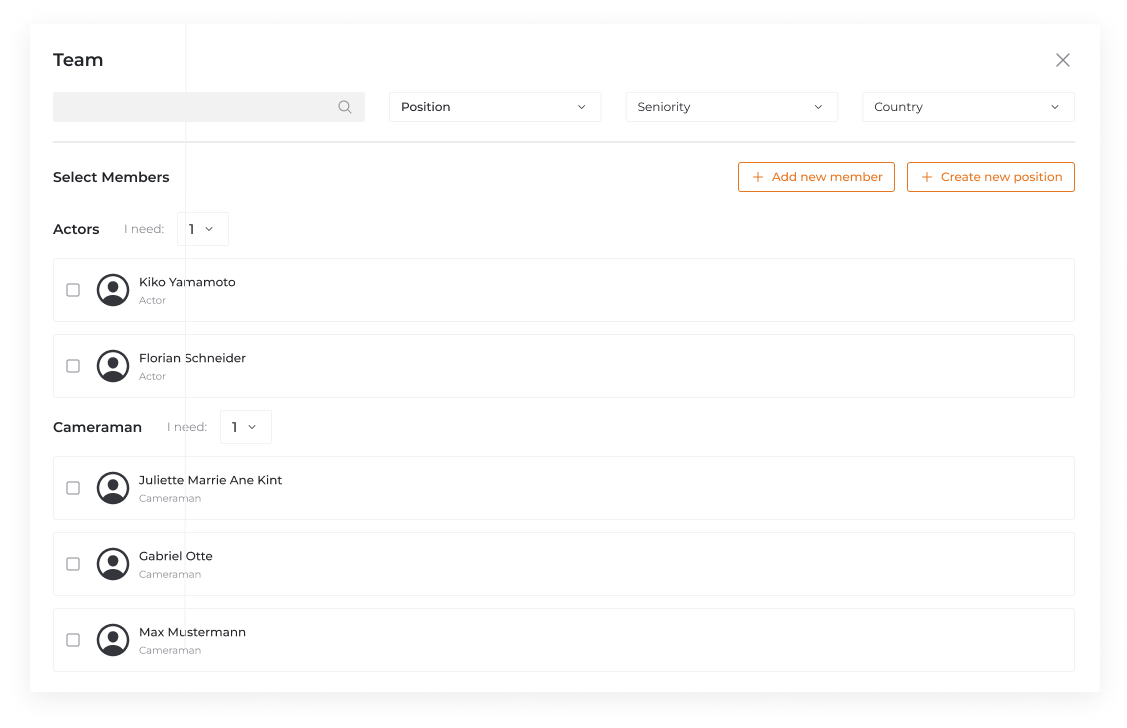Click Juliette Marrie Ane Kint's avatar
The width and height of the screenshot is (1127, 728).
click(x=113, y=488)
